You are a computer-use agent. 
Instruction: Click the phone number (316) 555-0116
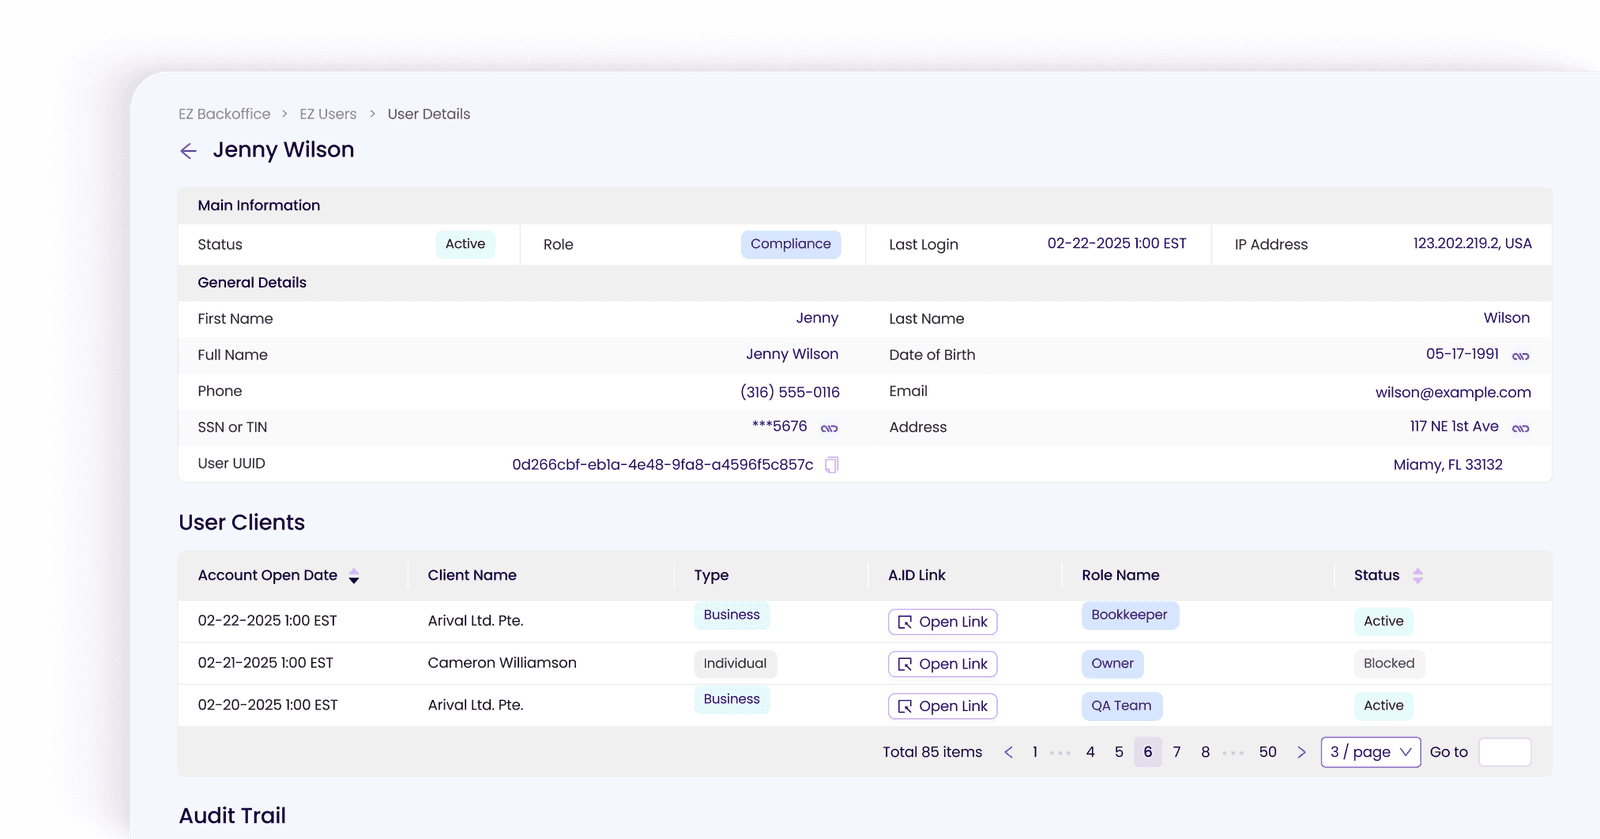pos(790,393)
